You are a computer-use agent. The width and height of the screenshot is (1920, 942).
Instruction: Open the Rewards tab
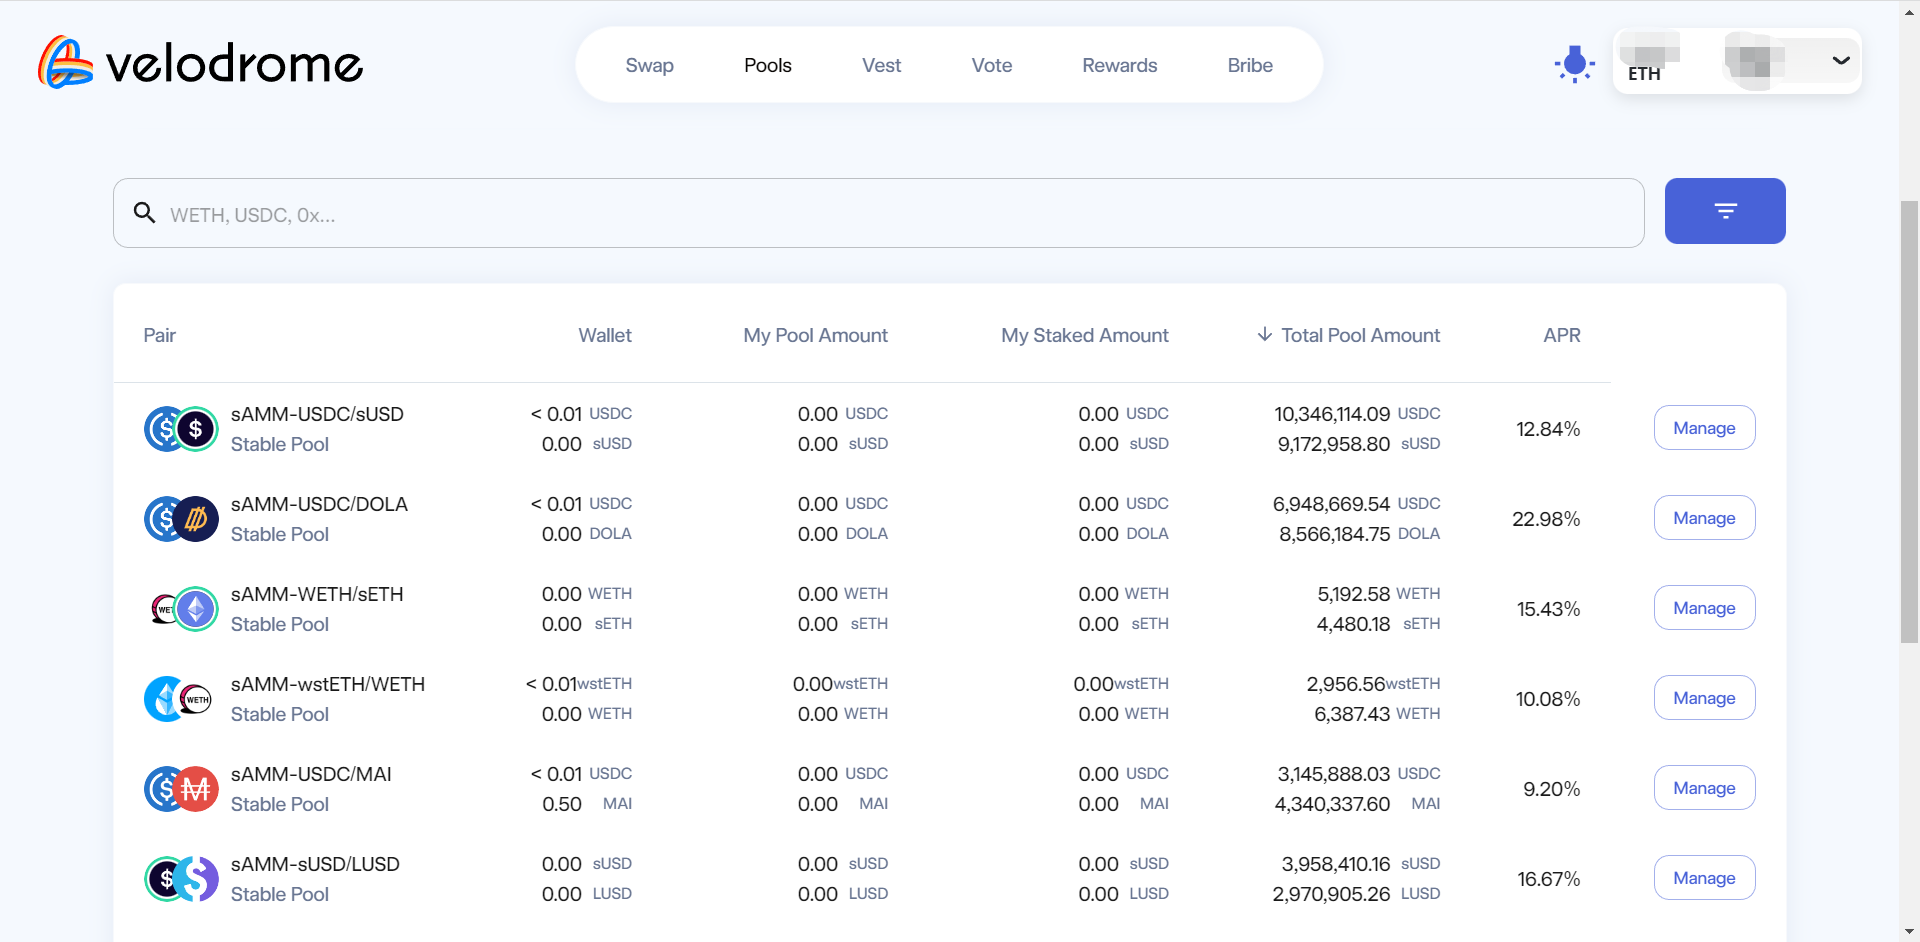1120,65
